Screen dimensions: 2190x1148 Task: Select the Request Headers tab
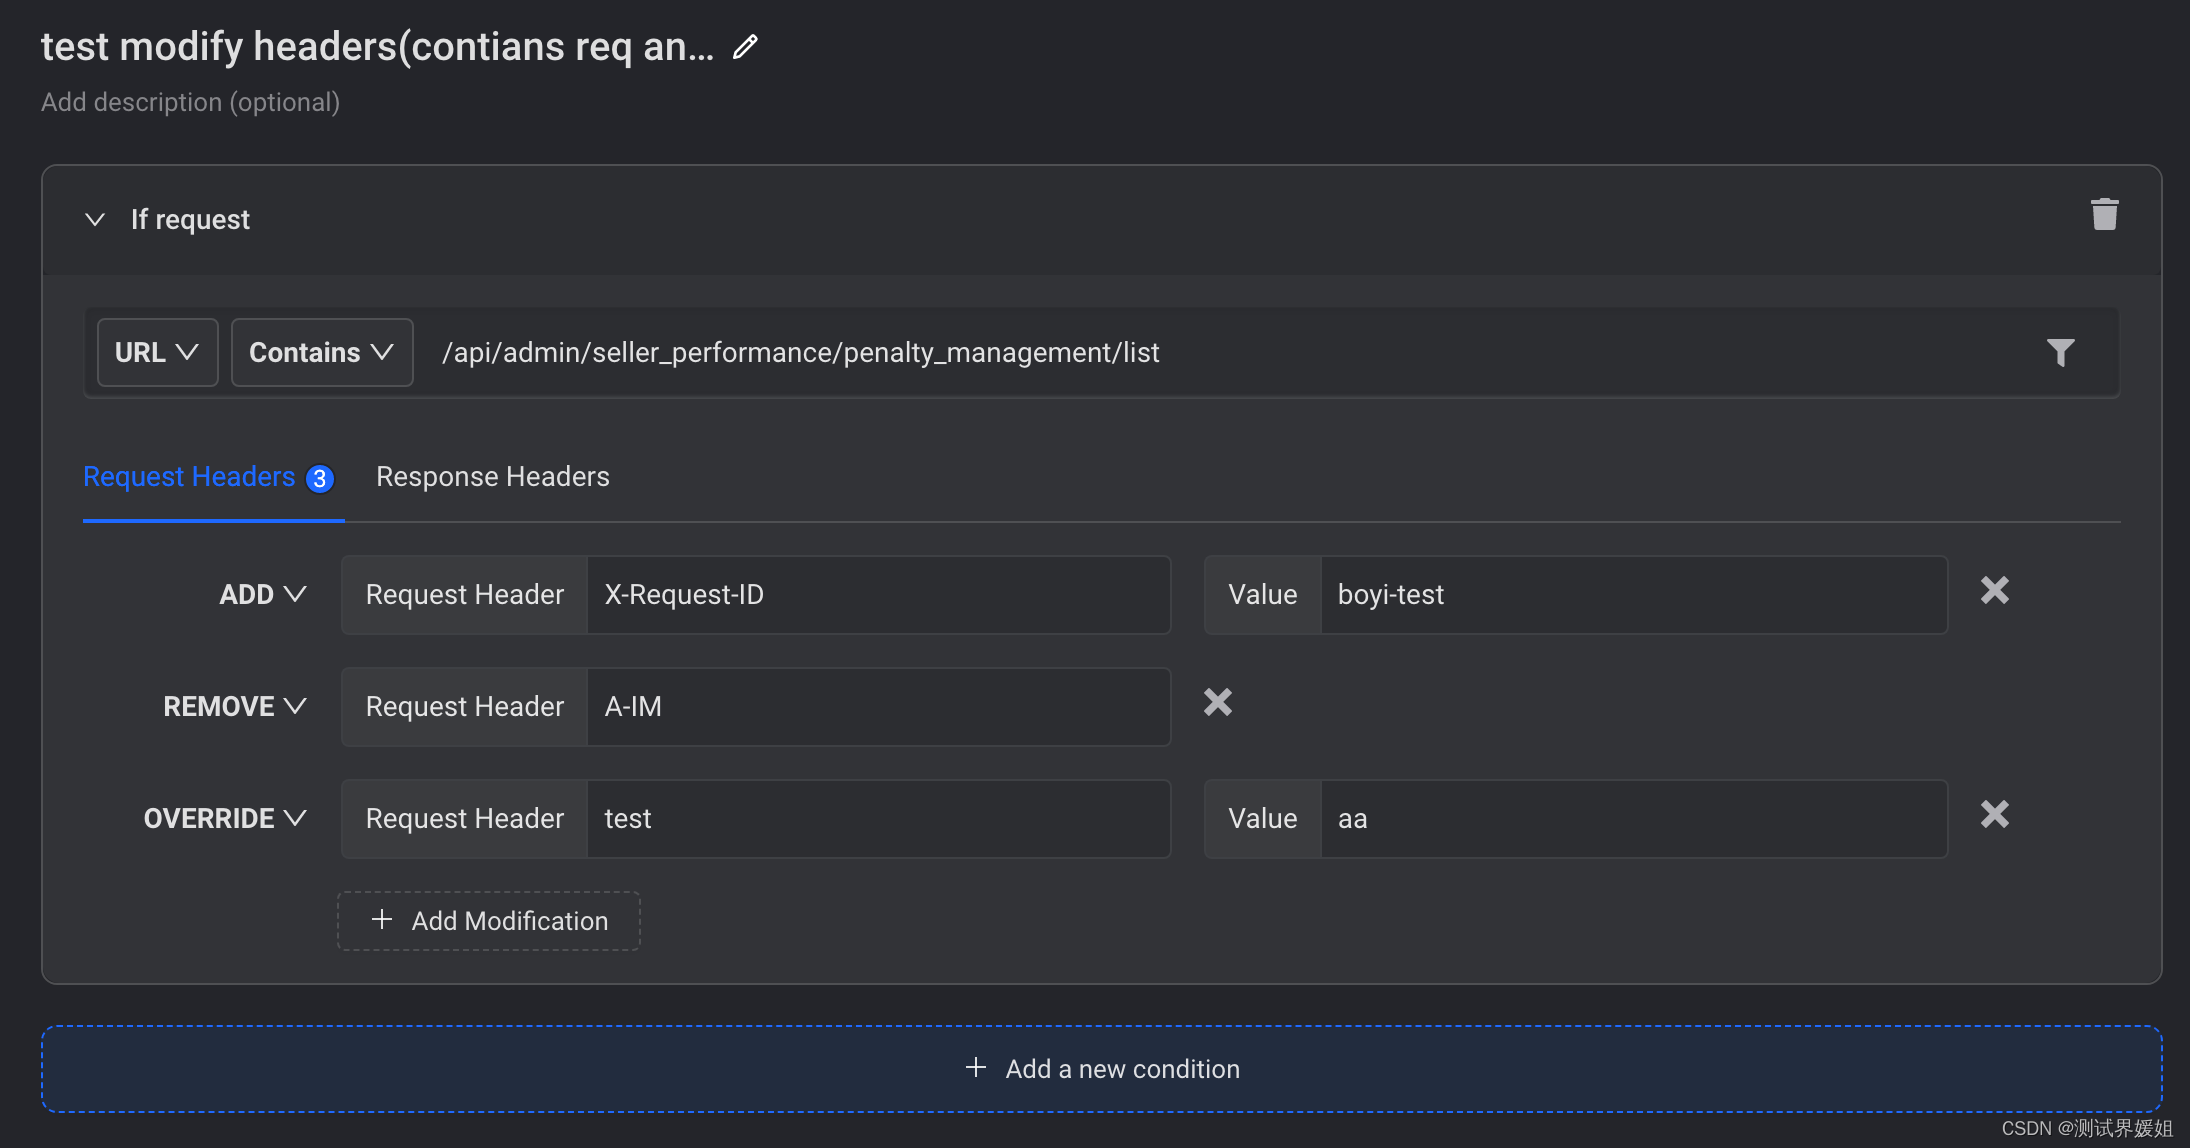(x=189, y=476)
